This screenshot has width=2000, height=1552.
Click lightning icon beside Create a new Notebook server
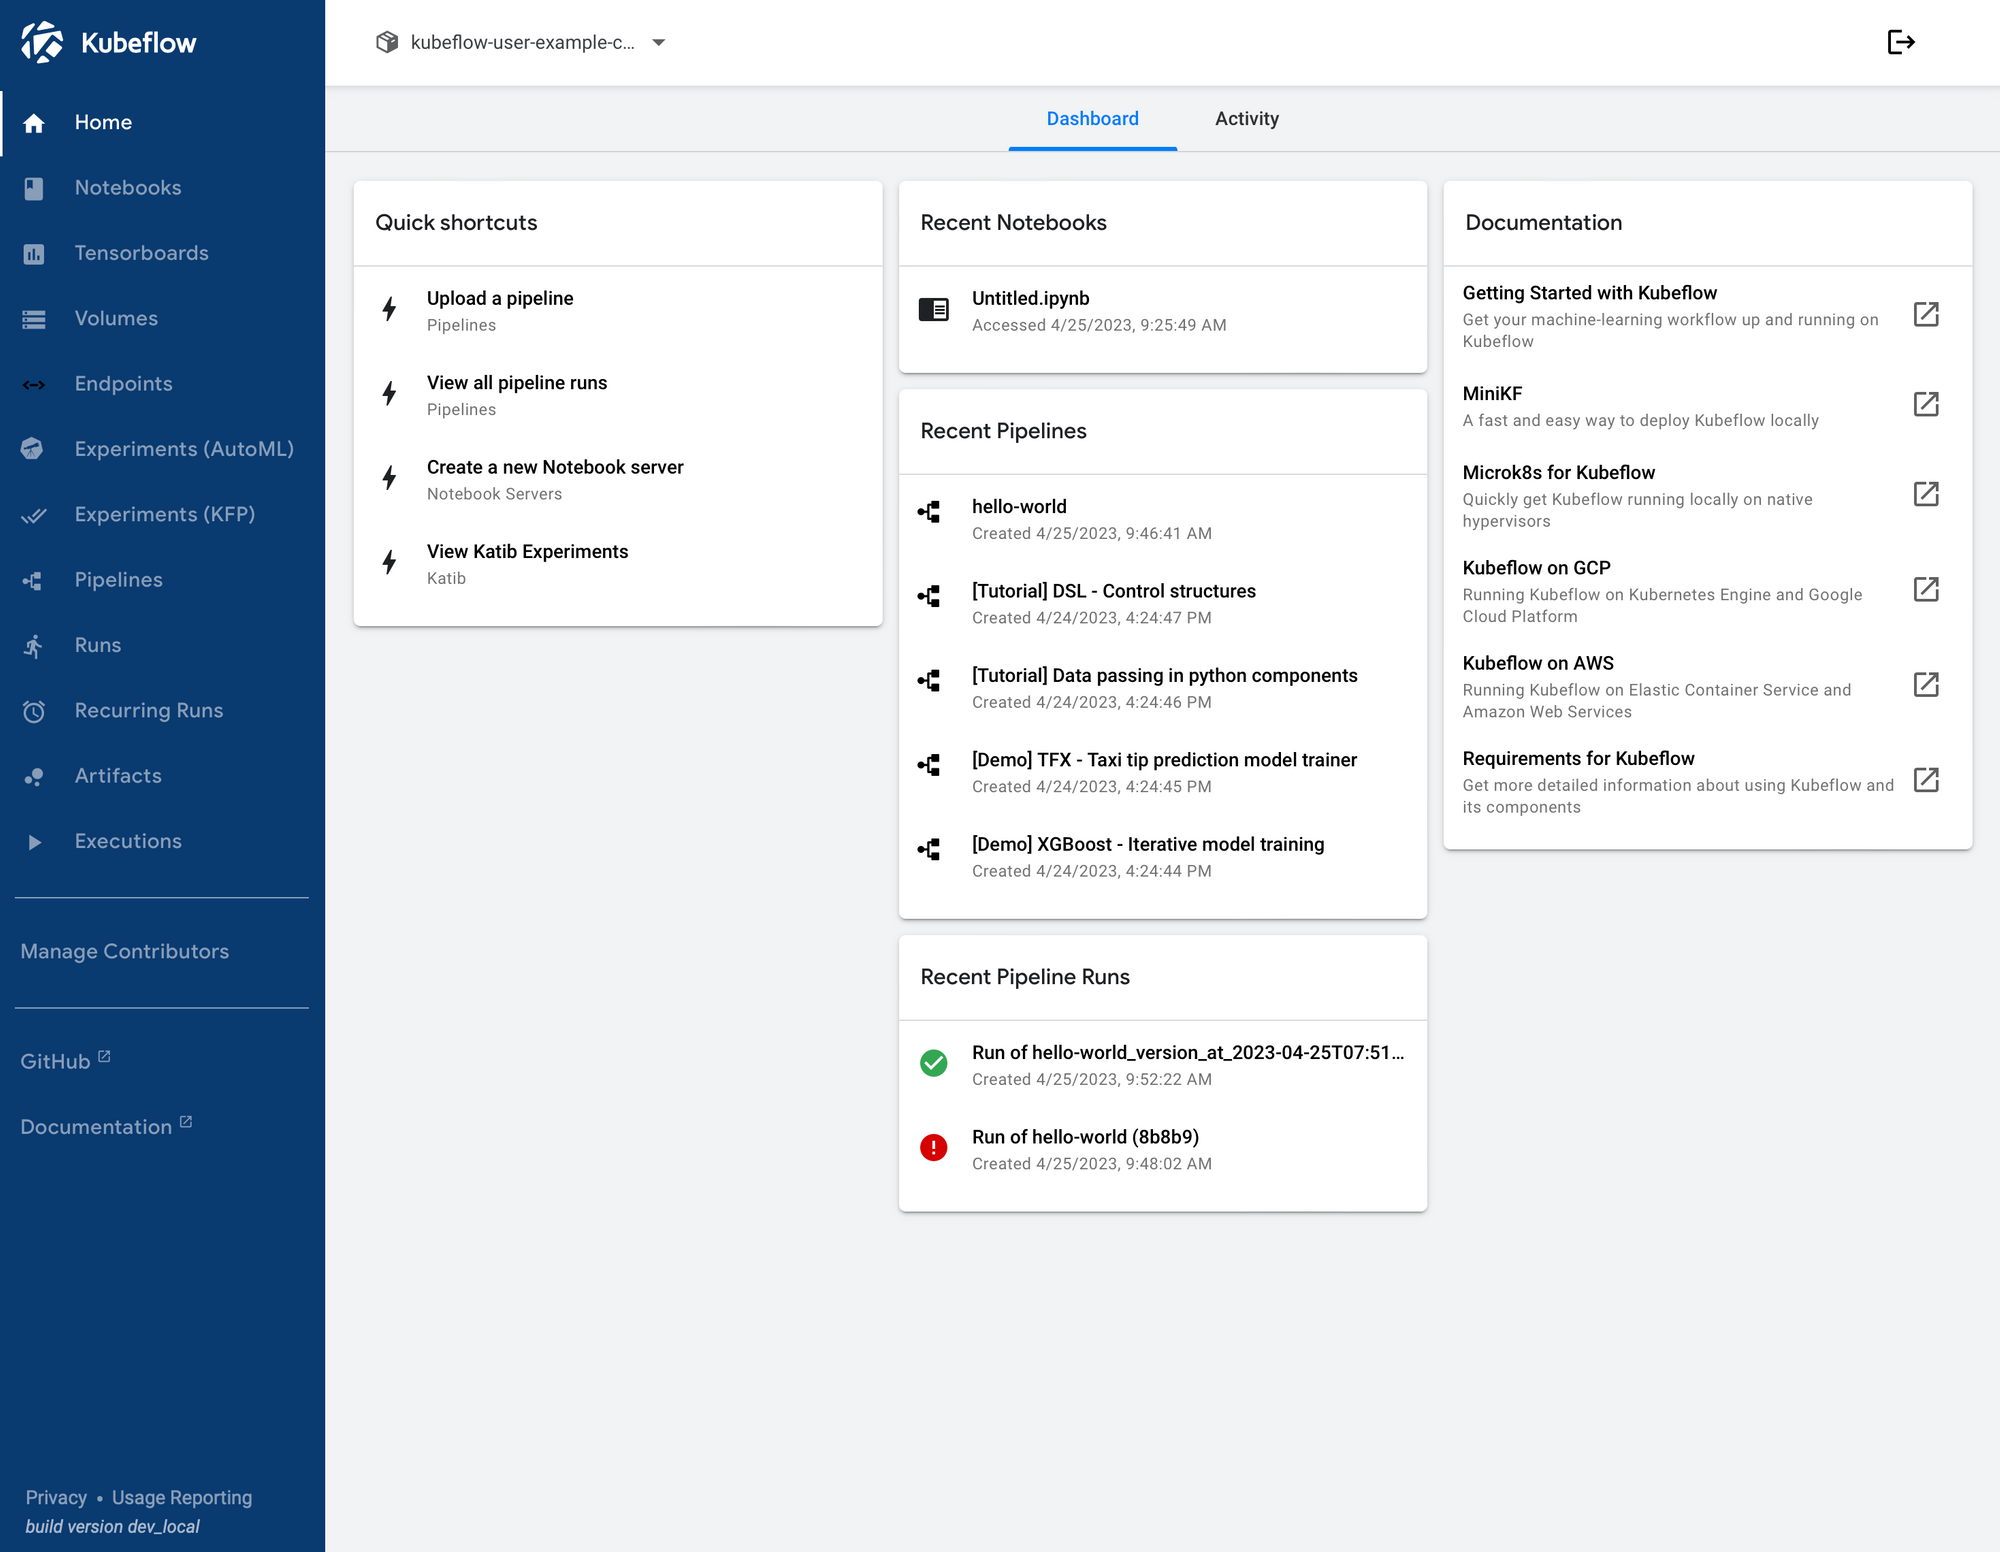point(390,478)
